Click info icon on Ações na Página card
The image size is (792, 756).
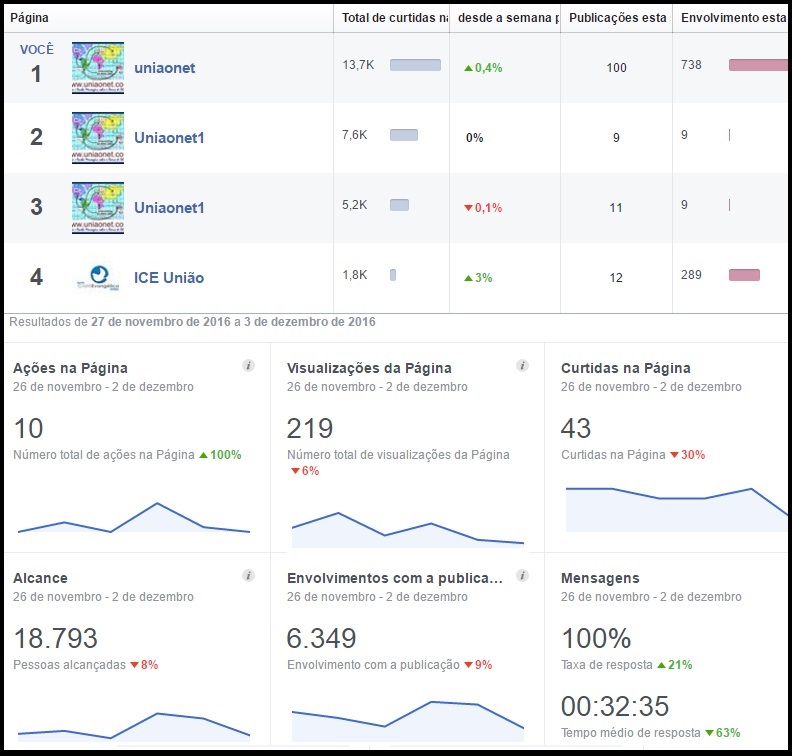point(248,366)
